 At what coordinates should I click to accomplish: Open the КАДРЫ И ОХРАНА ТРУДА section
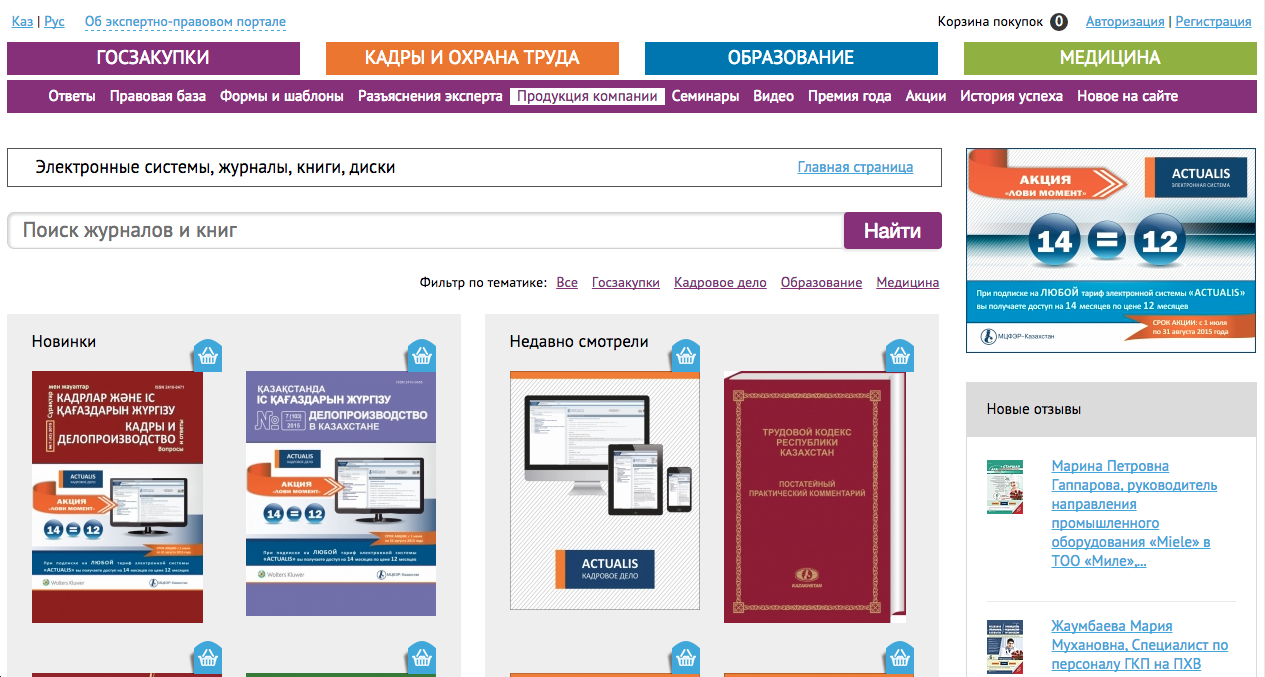[472, 58]
